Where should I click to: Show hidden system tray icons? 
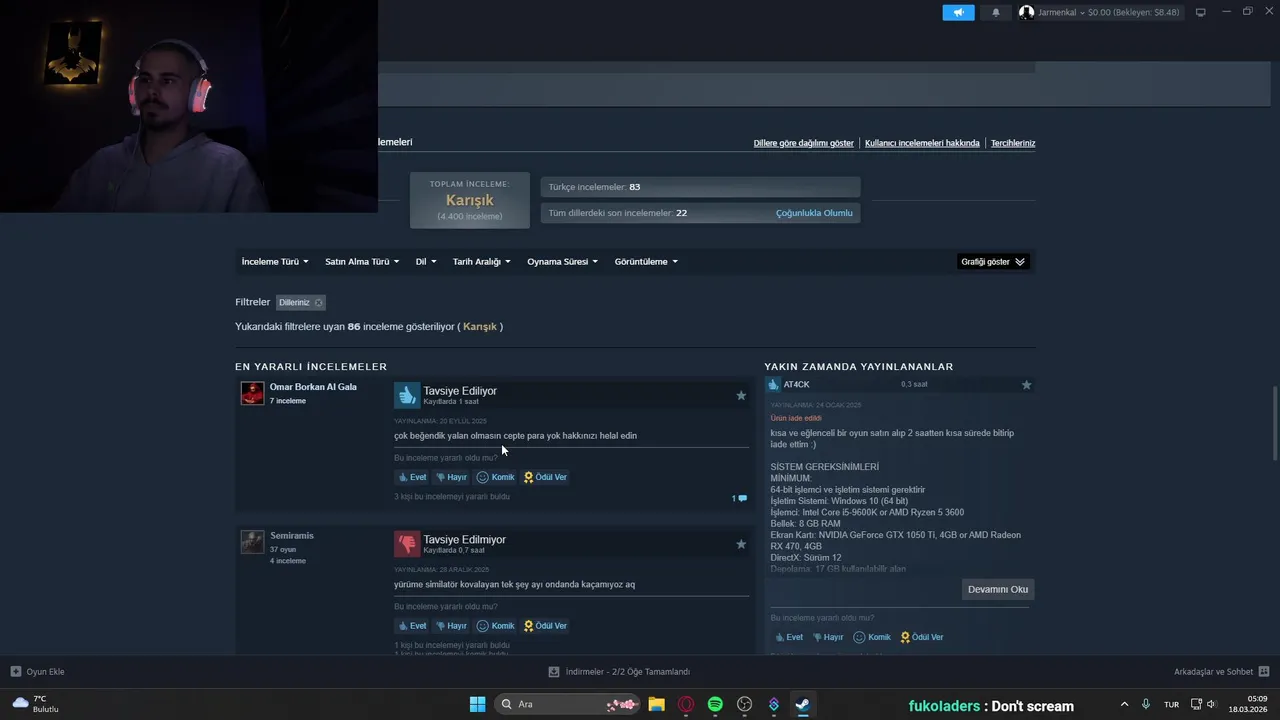click(x=1124, y=704)
